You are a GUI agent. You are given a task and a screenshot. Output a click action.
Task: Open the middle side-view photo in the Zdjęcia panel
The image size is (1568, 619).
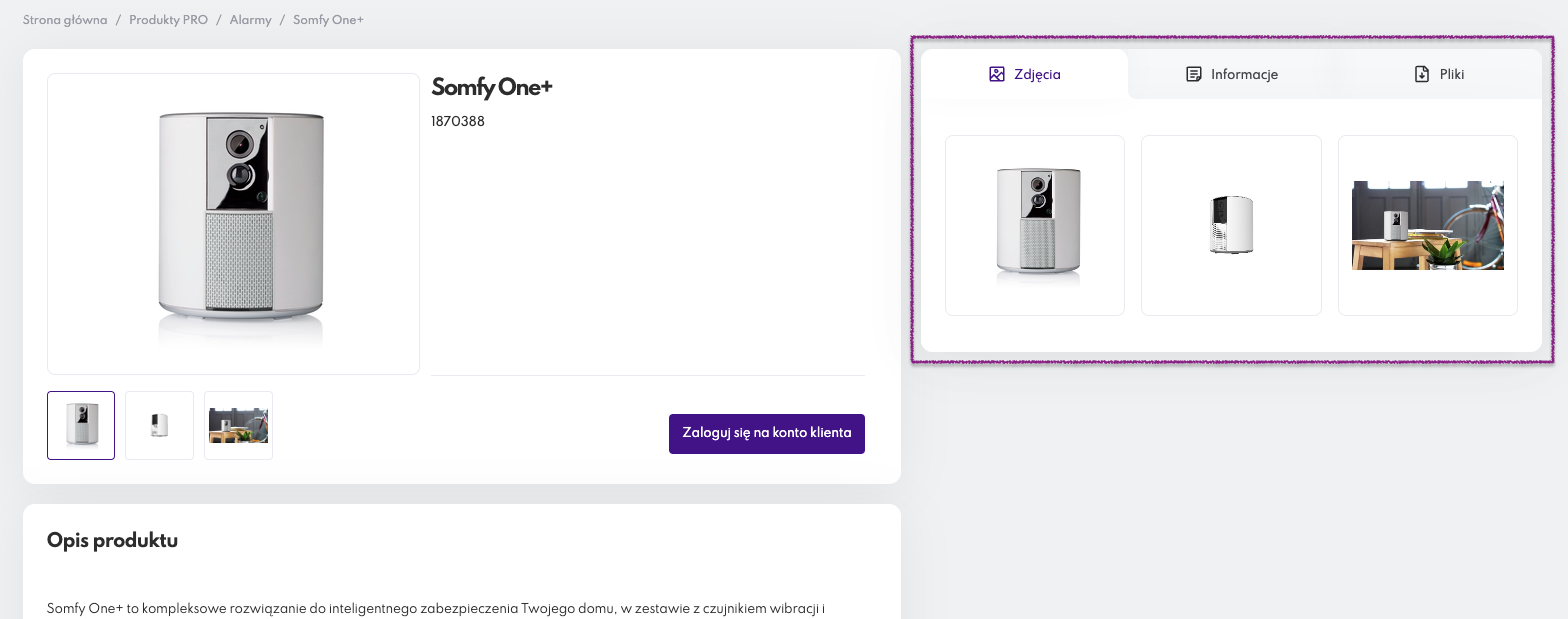(1231, 225)
